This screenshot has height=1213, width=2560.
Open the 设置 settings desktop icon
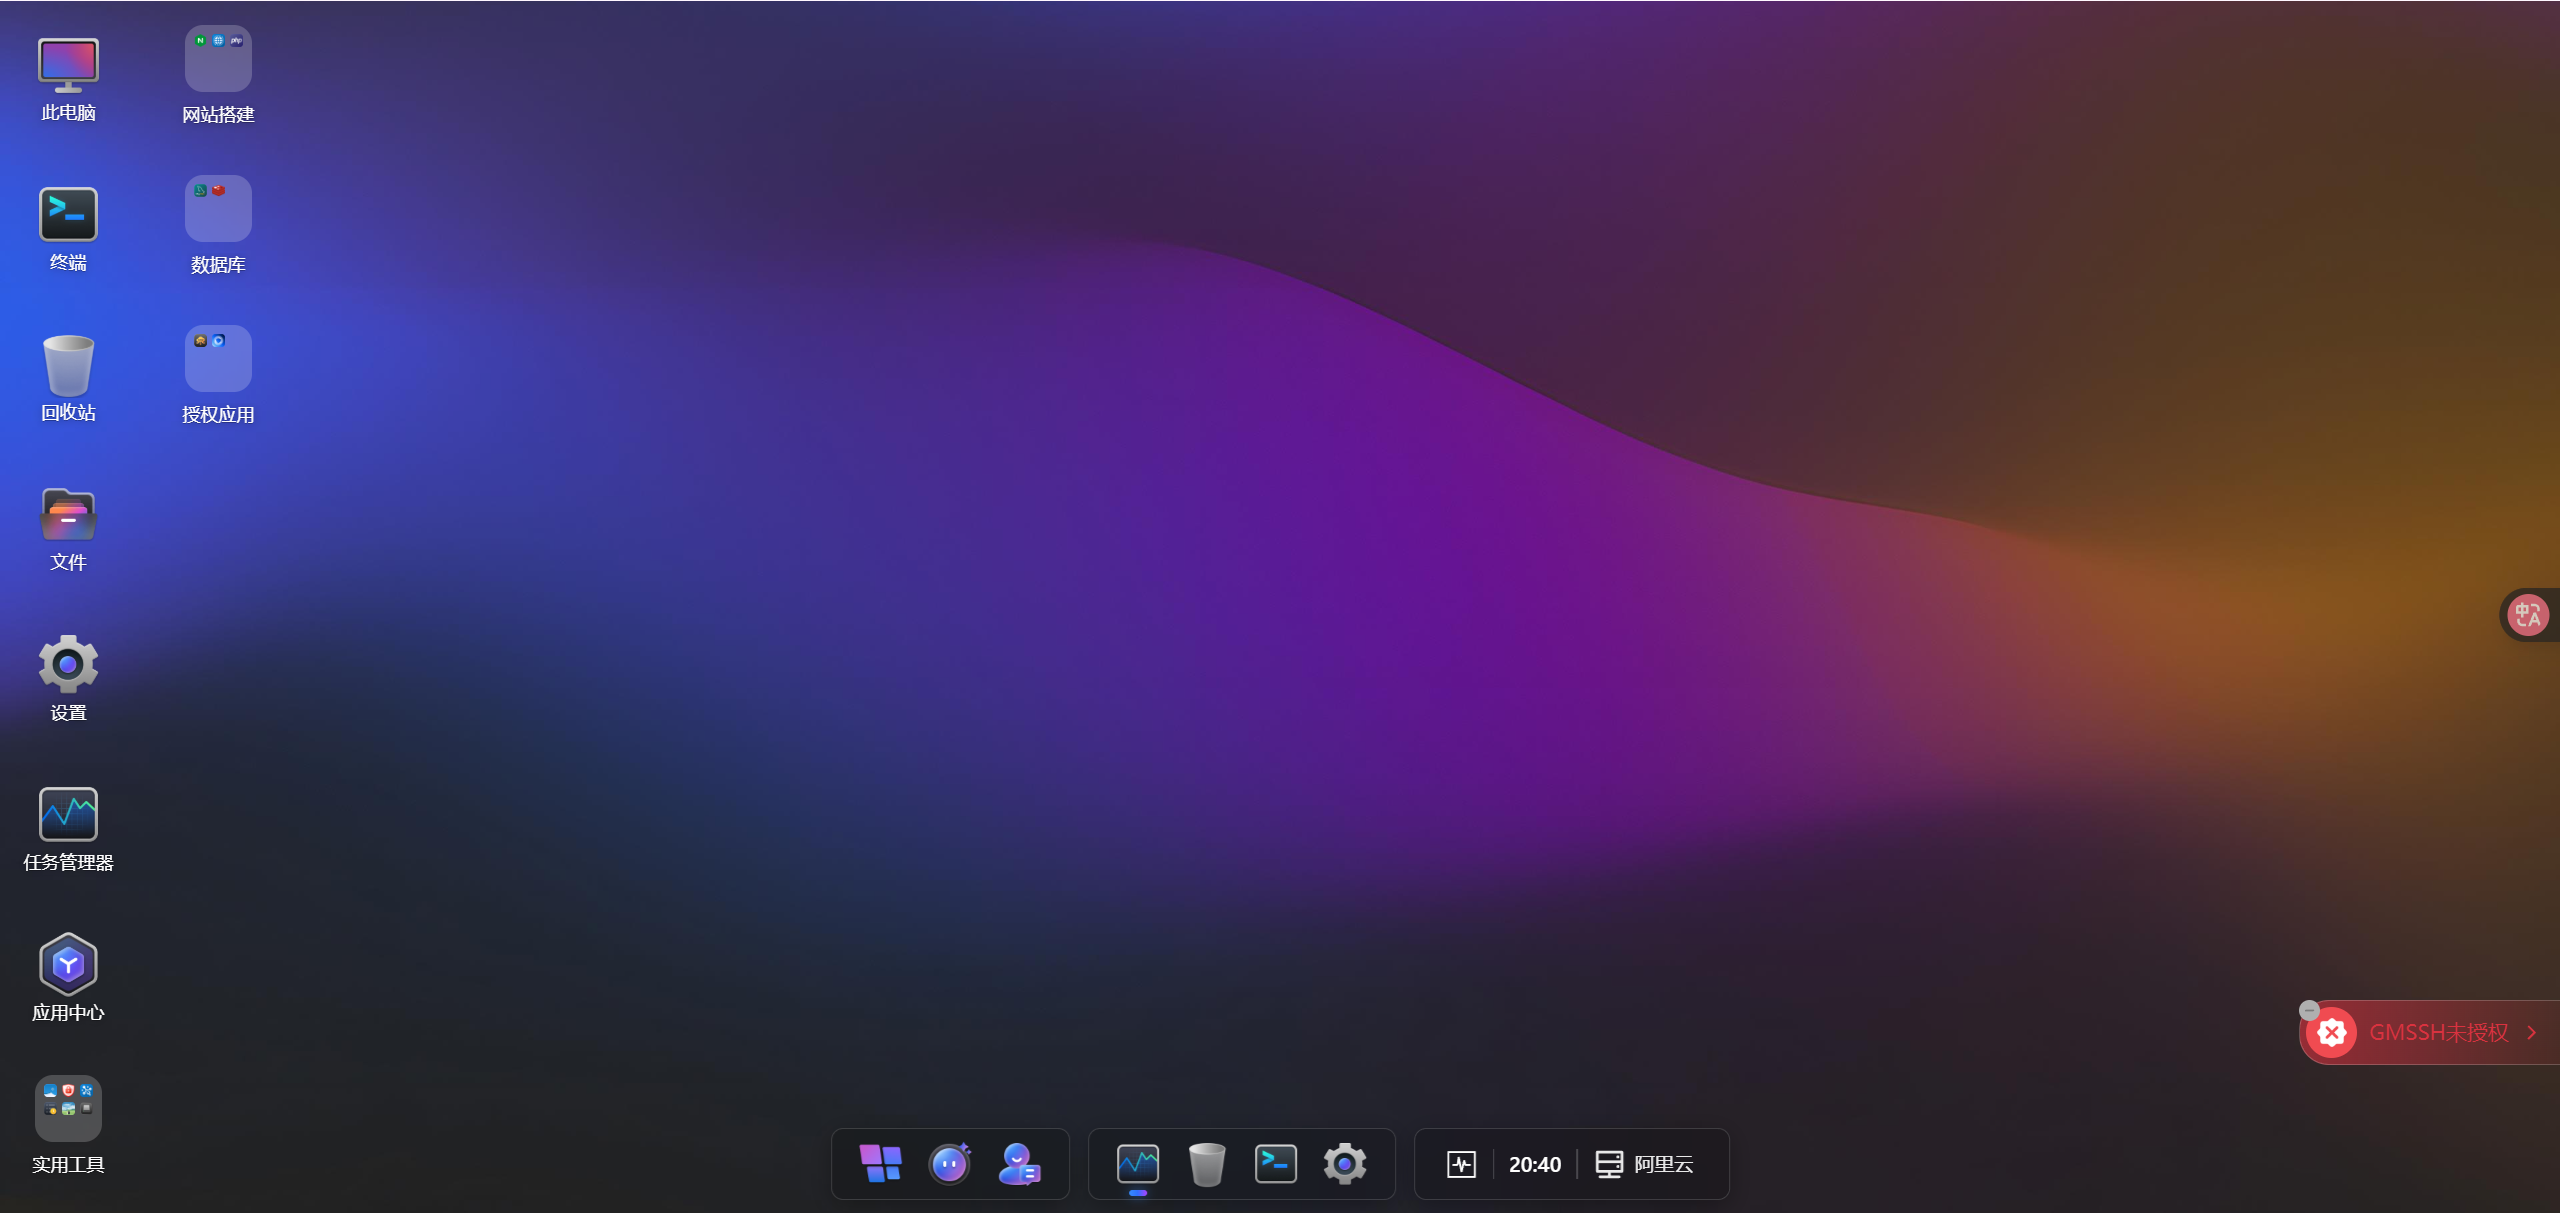68,664
